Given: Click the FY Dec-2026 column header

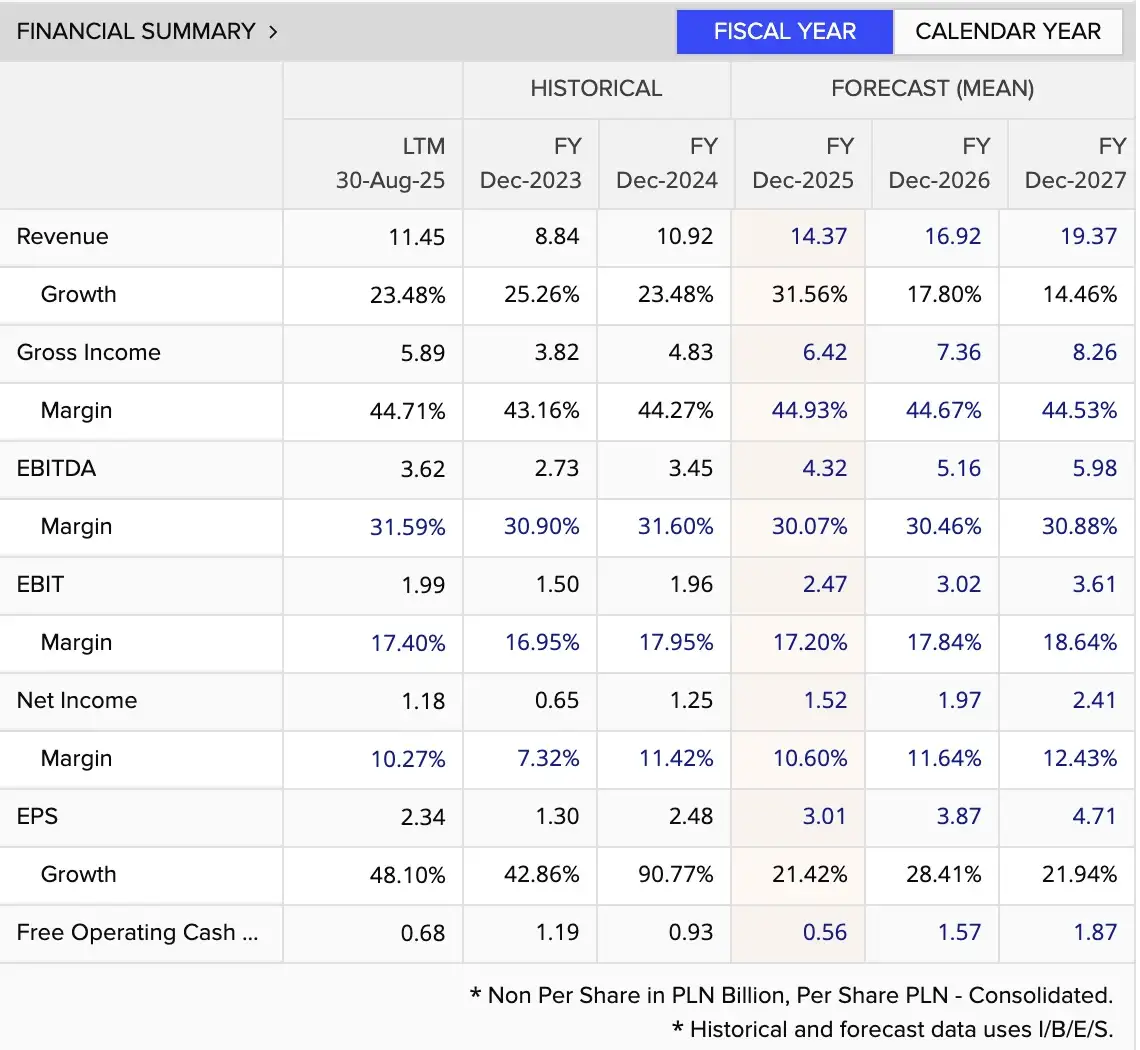Looking at the screenshot, I should click(x=939, y=163).
